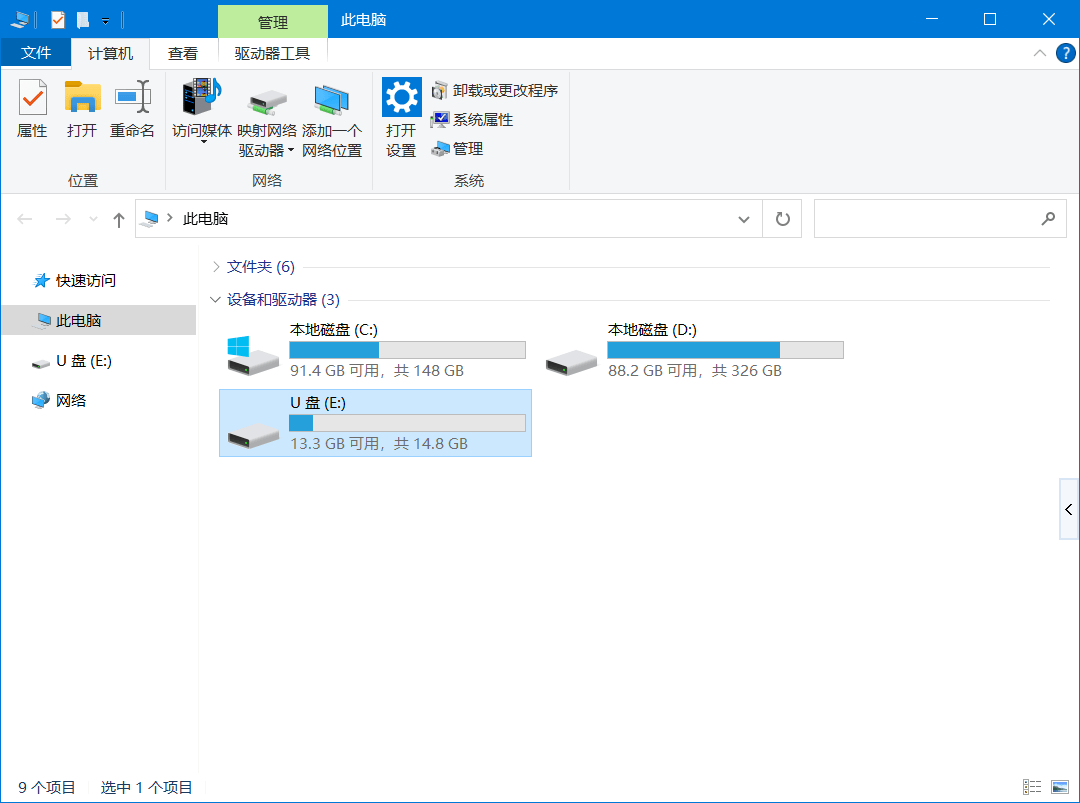Open the 文件 menu tab
The height and width of the screenshot is (803, 1080).
[36, 53]
